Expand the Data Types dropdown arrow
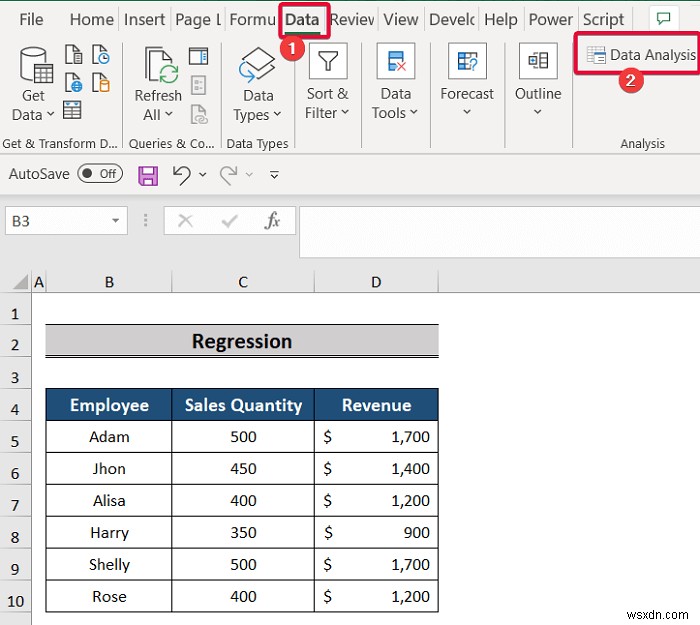Screen dimensions: 700x625 [x=277, y=114]
